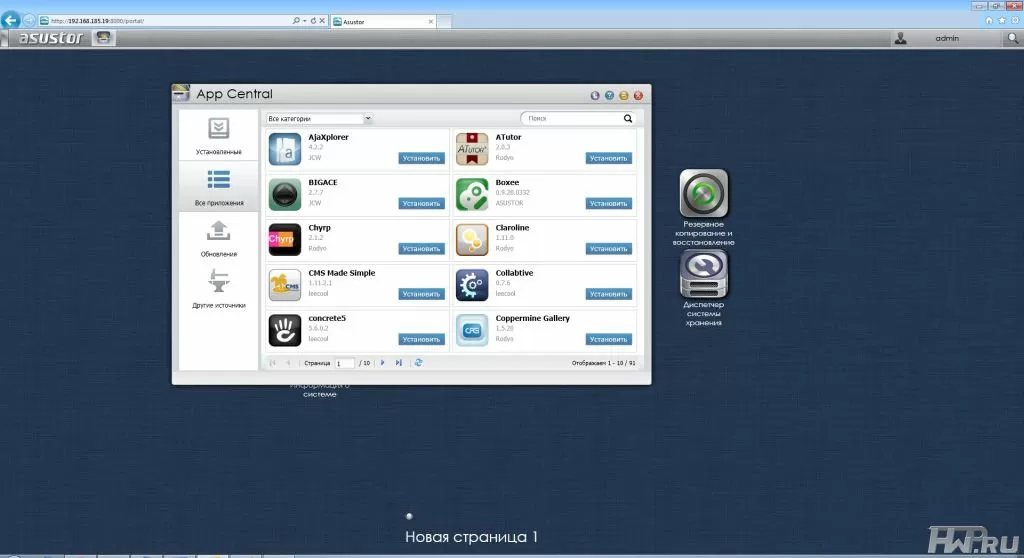Click the refresh icon in pagination bar
The height and width of the screenshot is (558, 1024).
pyautogui.click(x=419, y=363)
